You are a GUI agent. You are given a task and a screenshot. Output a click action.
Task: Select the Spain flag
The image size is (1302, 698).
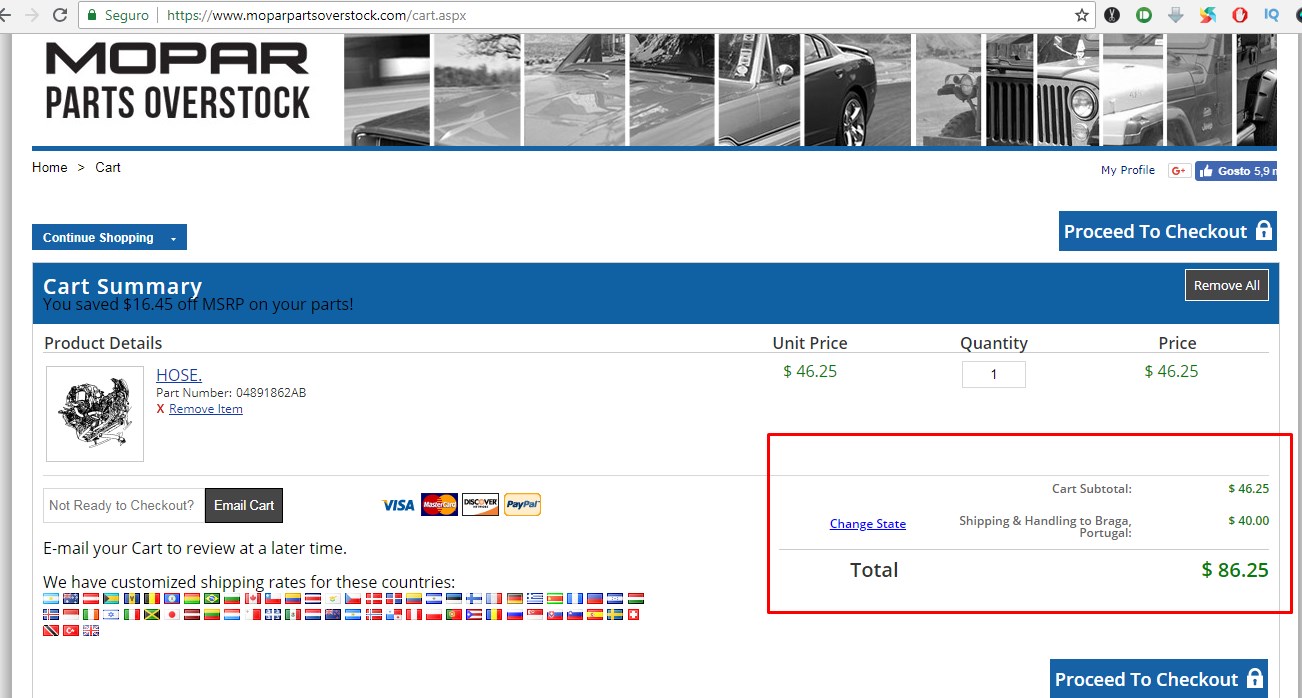[595, 614]
